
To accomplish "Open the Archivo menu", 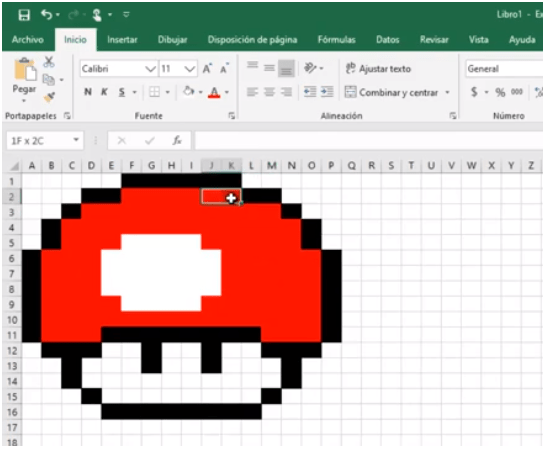I will [28, 39].
